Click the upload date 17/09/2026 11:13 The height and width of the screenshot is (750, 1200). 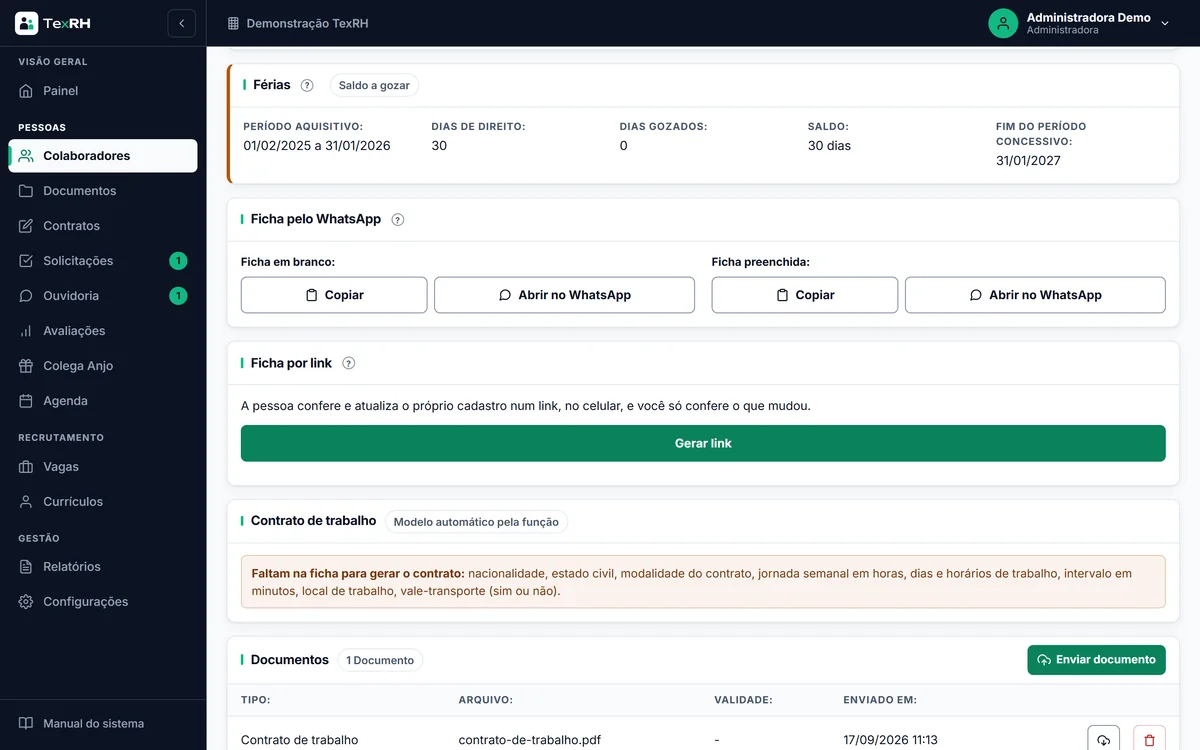pos(890,741)
